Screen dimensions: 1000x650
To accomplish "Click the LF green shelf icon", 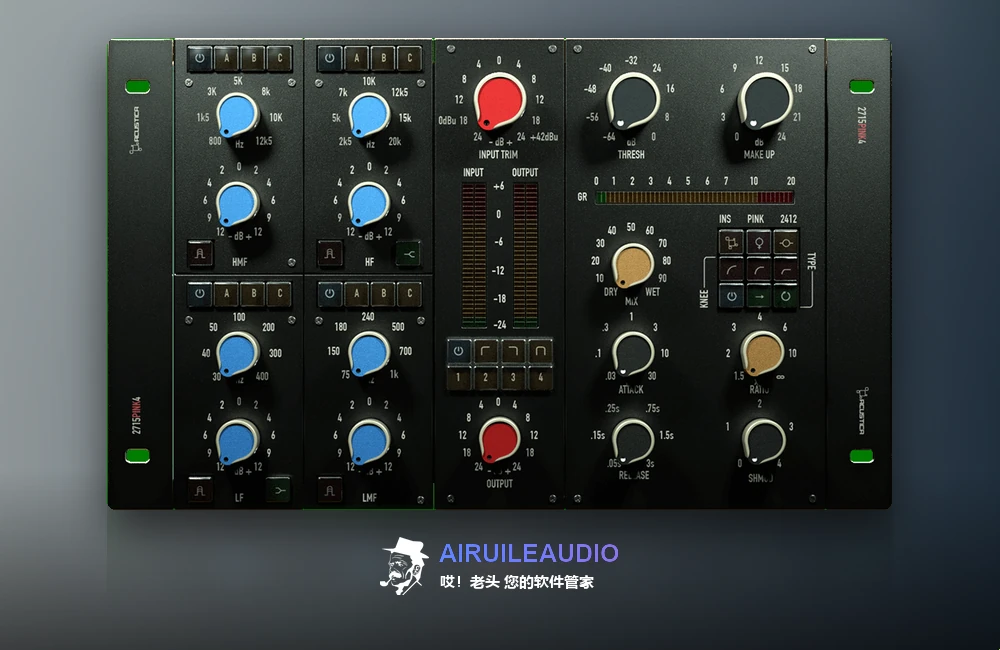I will click(x=278, y=490).
